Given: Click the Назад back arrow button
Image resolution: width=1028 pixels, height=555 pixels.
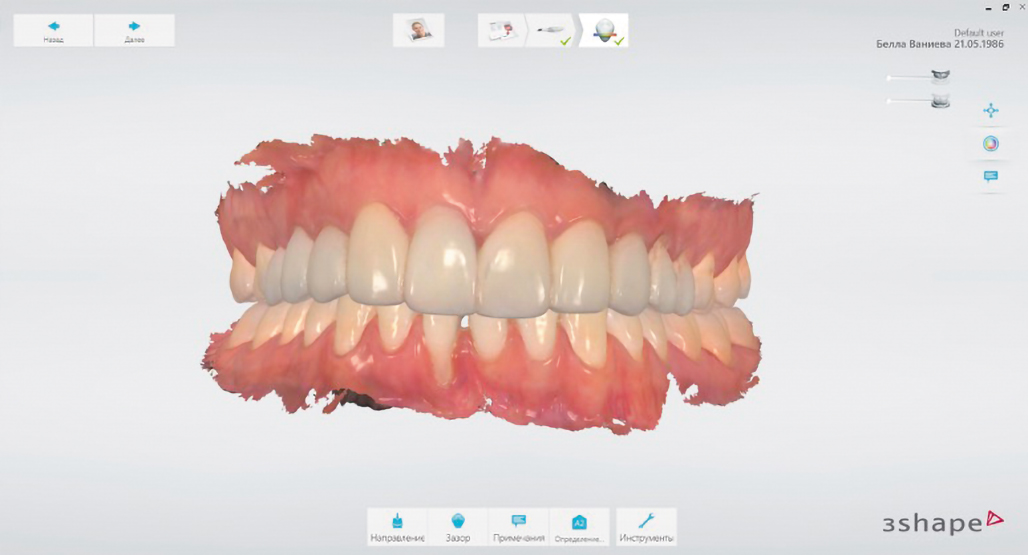Looking at the screenshot, I should pyautogui.click(x=53, y=30).
